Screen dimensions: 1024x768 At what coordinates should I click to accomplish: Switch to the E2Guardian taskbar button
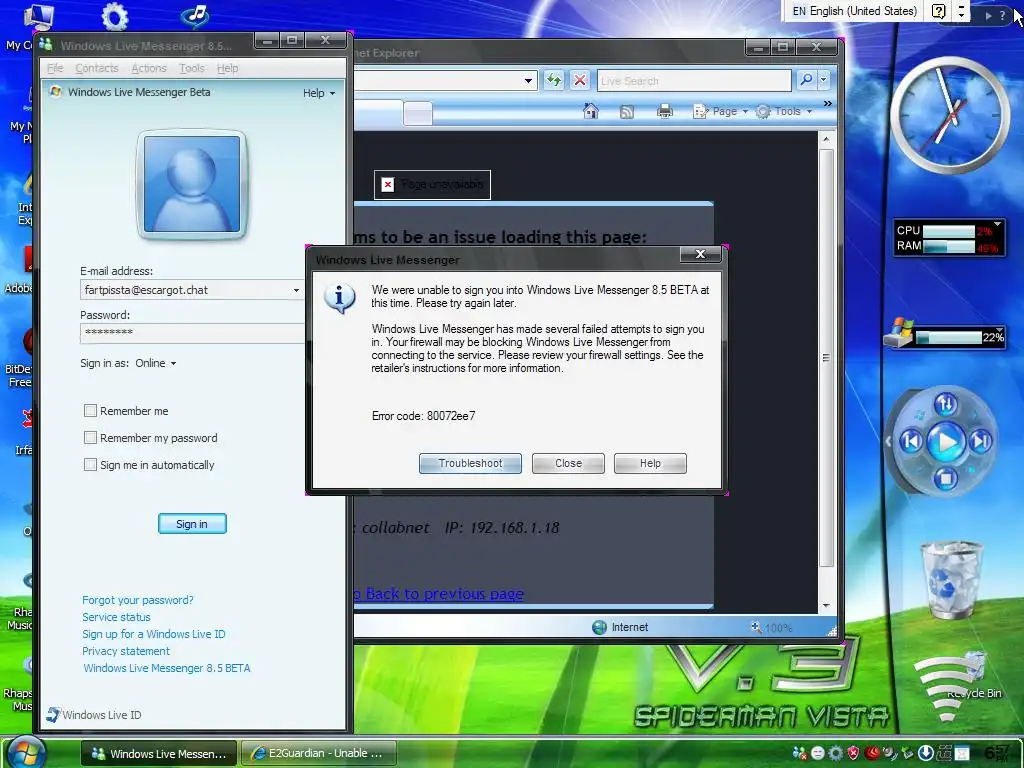318,753
